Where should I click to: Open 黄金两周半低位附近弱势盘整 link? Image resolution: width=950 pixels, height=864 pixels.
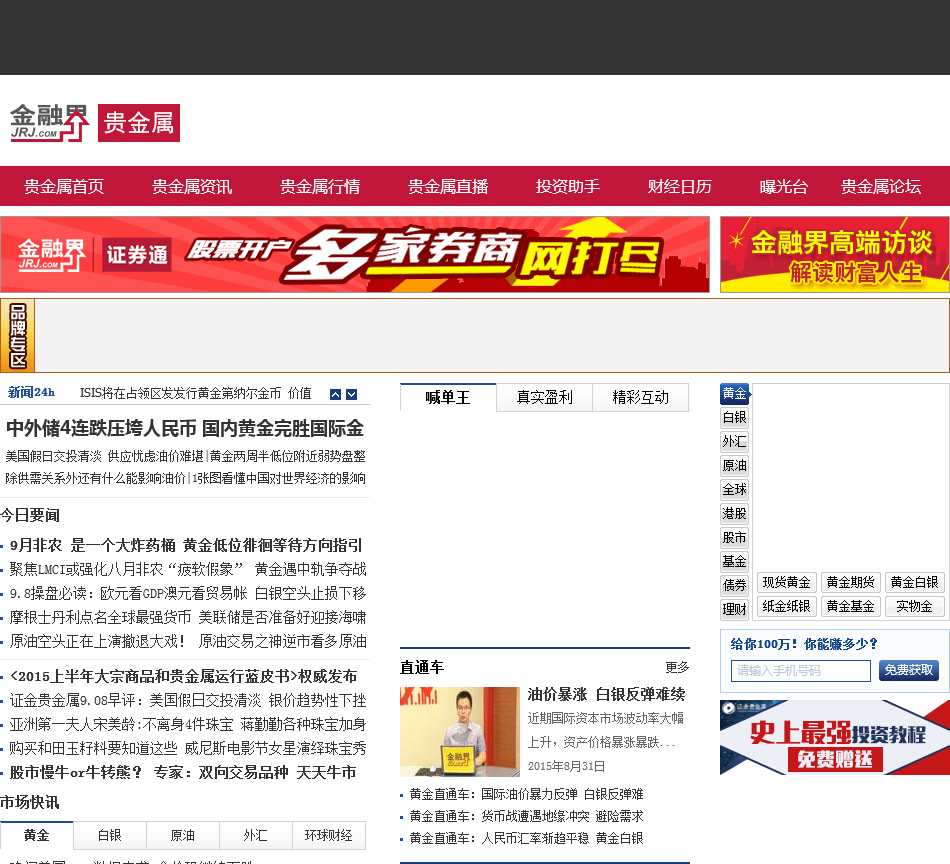coord(287,457)
